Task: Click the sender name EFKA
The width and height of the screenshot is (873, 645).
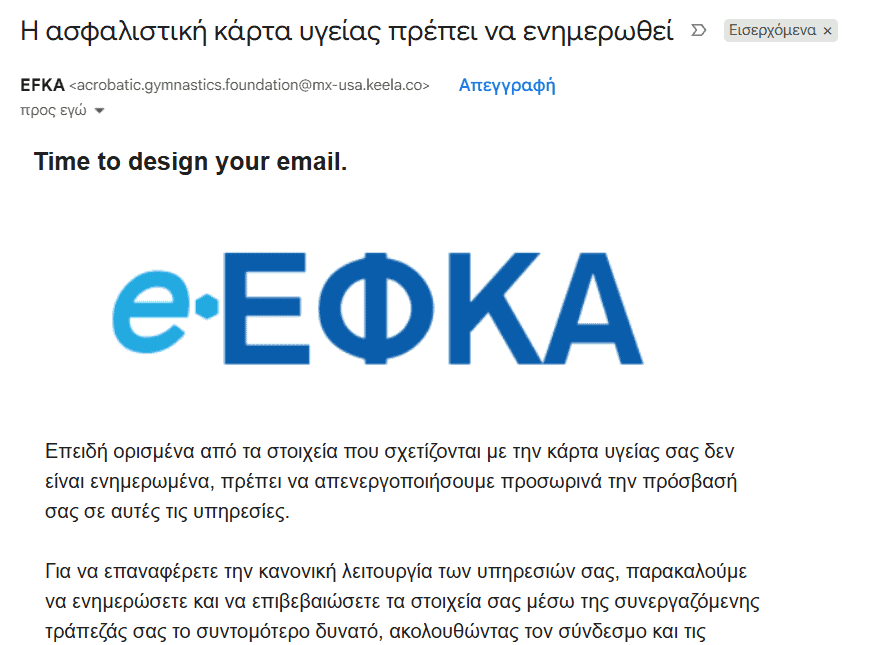Action: point(42,86)
